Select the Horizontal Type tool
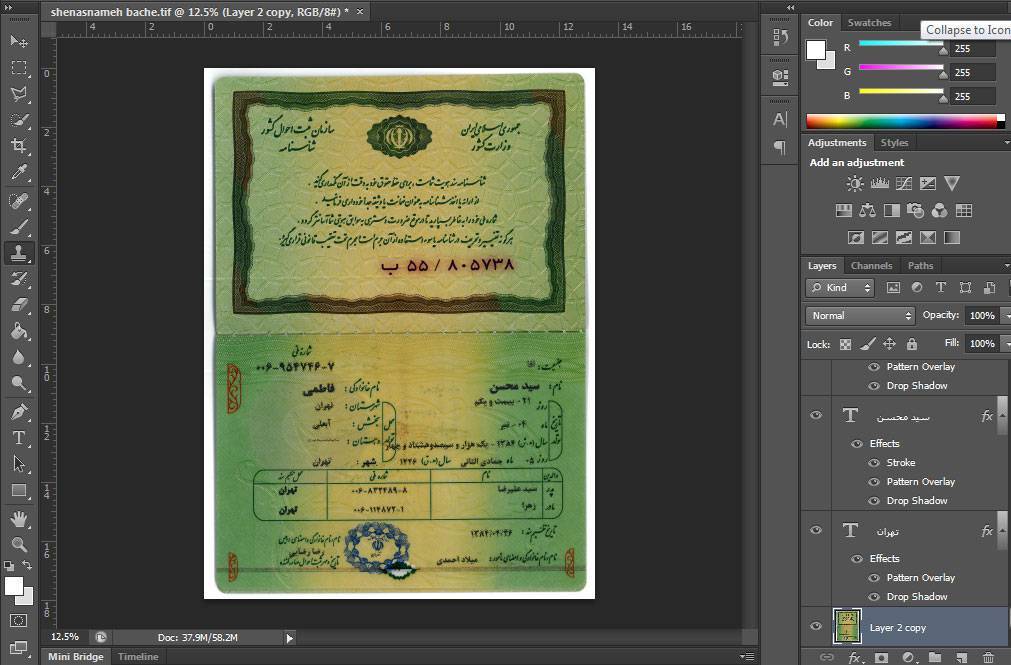This screenshot has height=665, width=1011. pyautogui.click(x=19, y=438)
